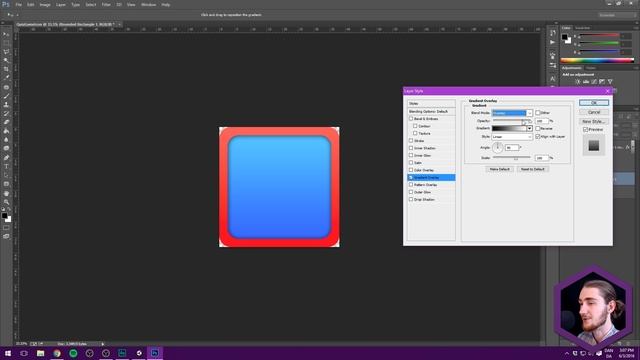Viewport: 640px width, 360px height.
Task: Uncheck Align with Layer
Action: 538,137
